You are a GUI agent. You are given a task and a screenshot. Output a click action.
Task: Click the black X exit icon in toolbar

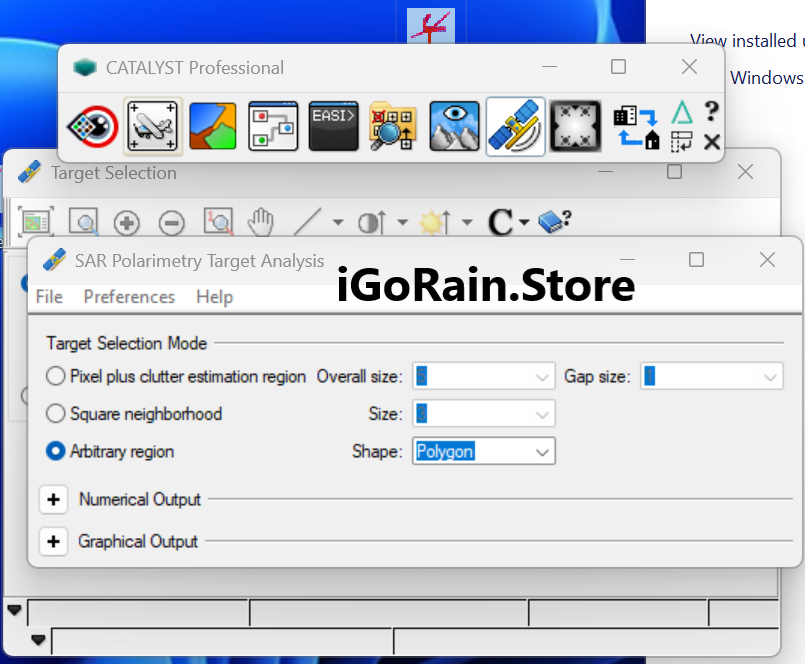[x=712, y=142]
